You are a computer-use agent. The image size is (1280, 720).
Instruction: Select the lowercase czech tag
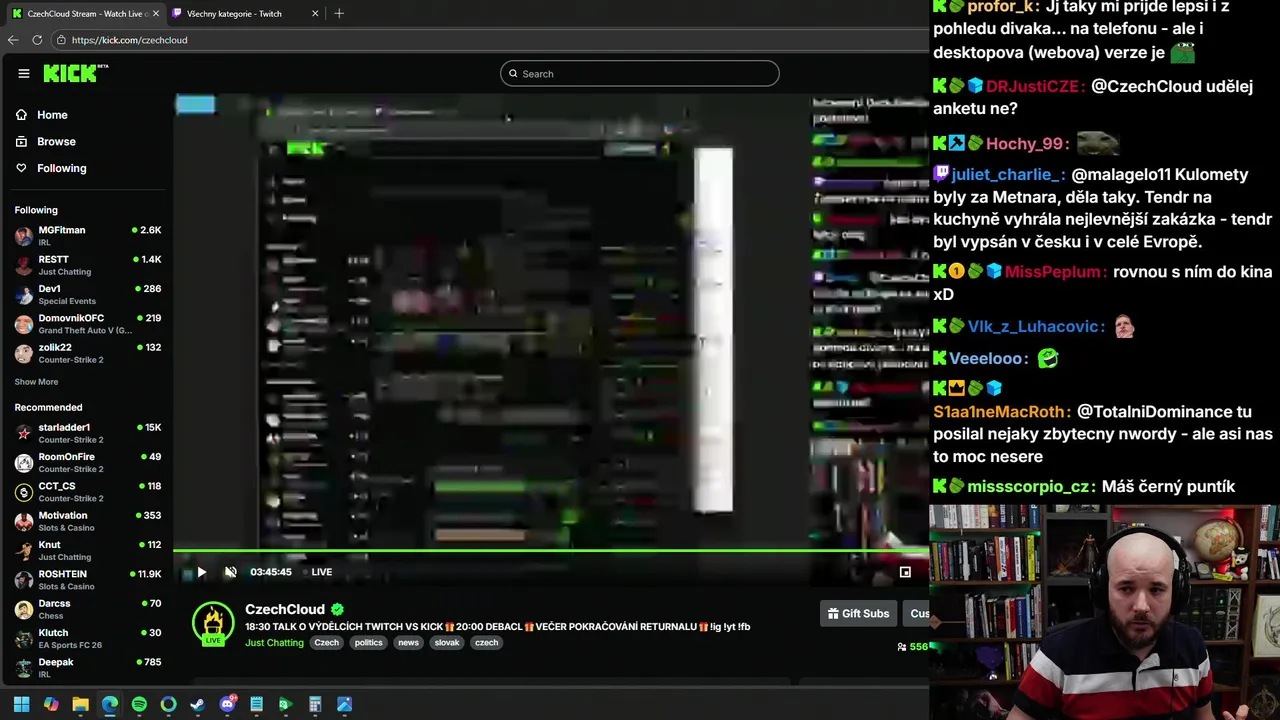[x=487, y=643]
